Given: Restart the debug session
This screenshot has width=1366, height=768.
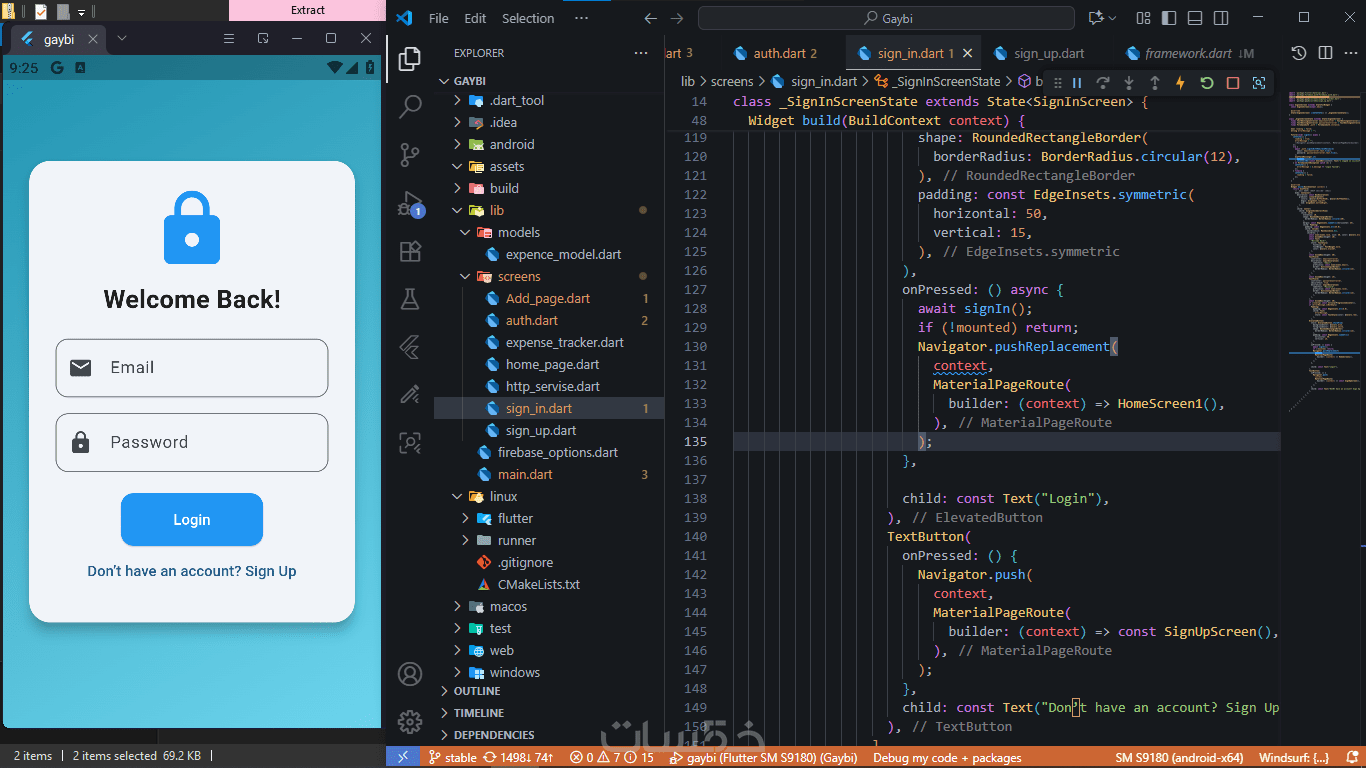Looking at the screenshot, I should point(1207,83).
